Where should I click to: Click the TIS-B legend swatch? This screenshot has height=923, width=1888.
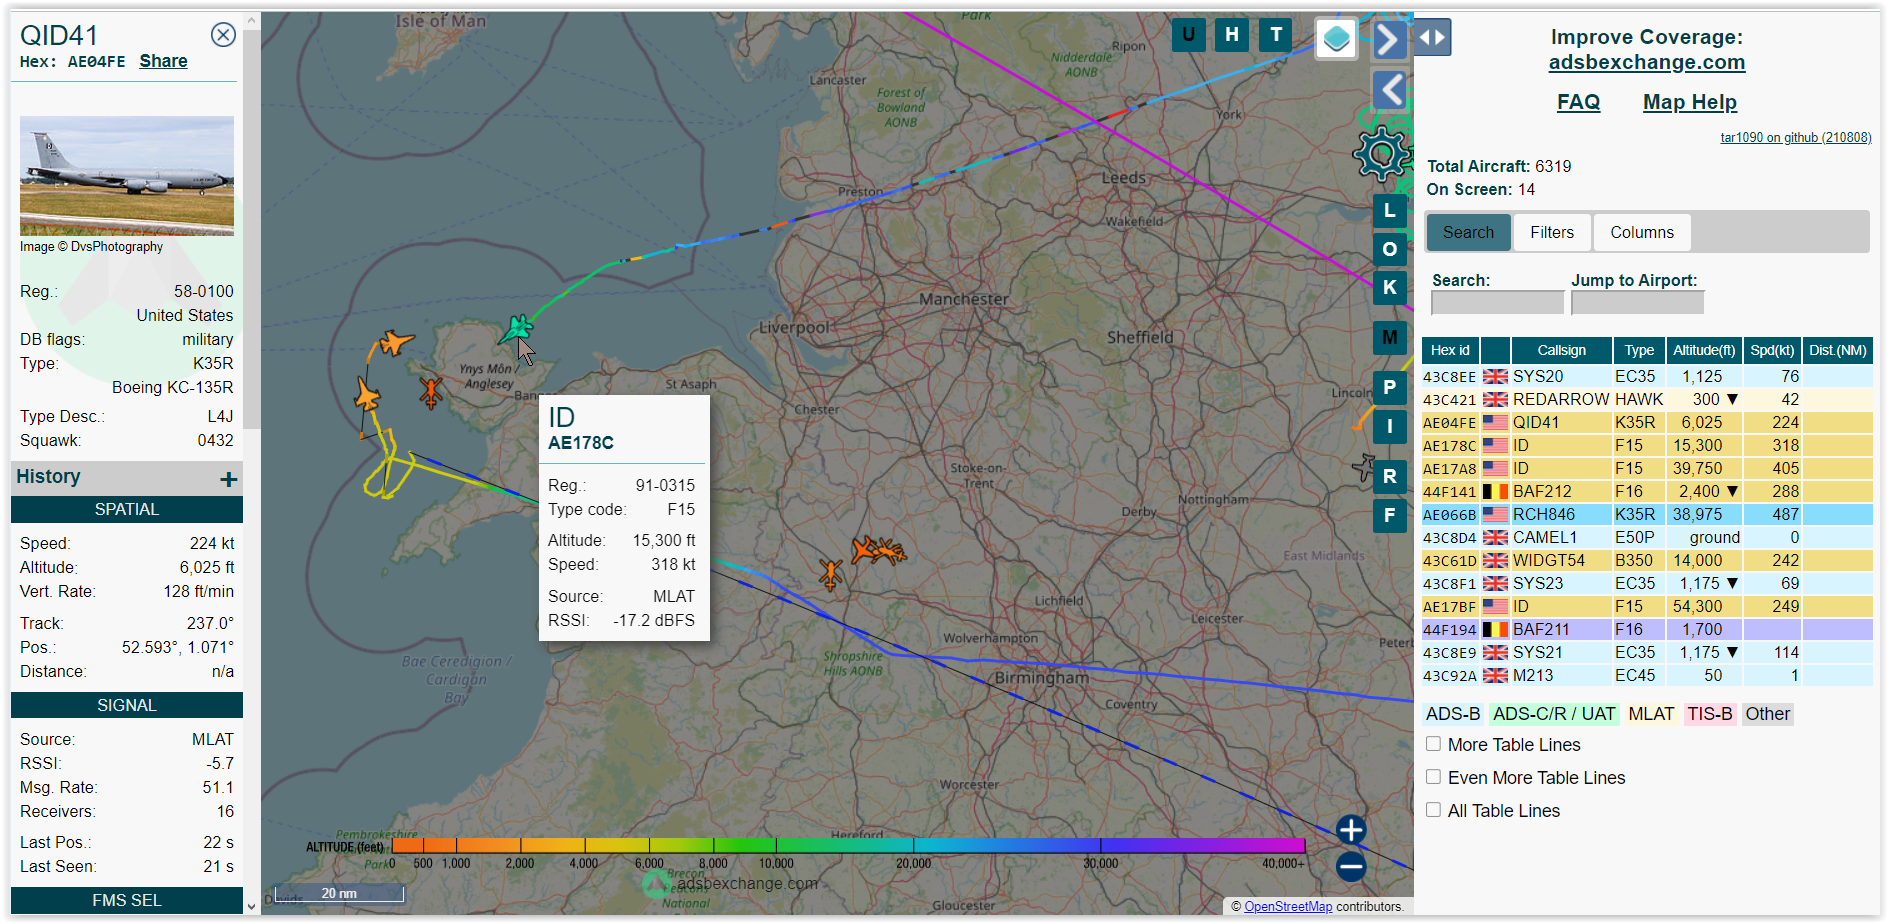point(1710,714)
